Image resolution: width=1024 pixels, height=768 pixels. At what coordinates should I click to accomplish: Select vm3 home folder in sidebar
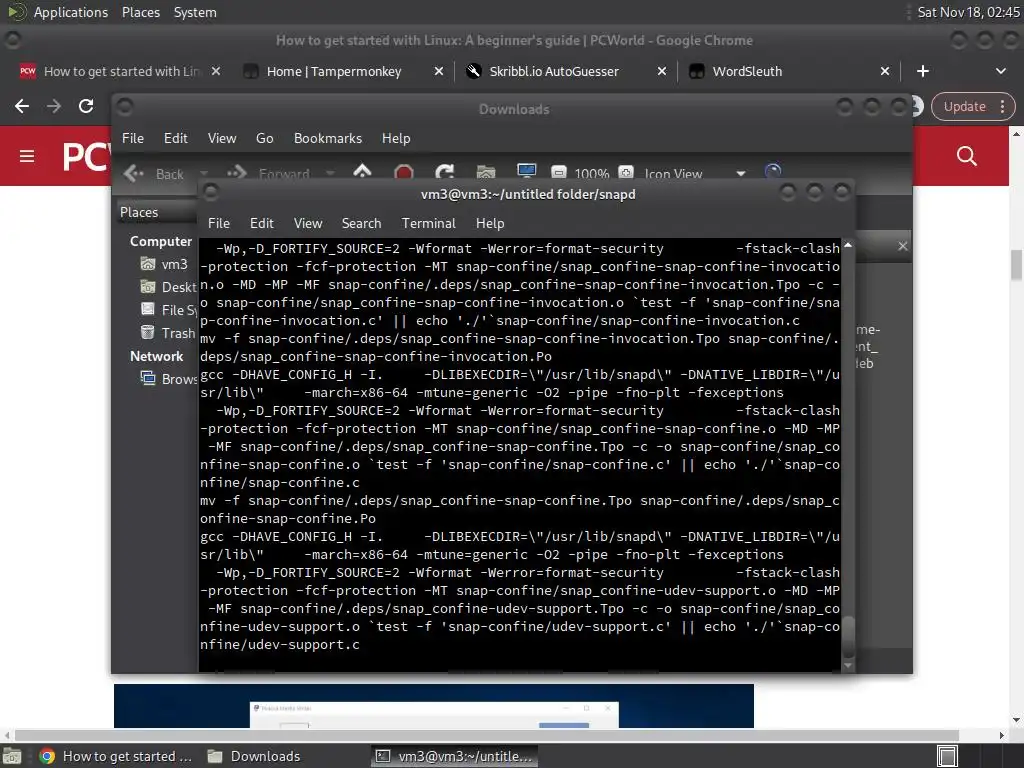[x=165, y=264]
